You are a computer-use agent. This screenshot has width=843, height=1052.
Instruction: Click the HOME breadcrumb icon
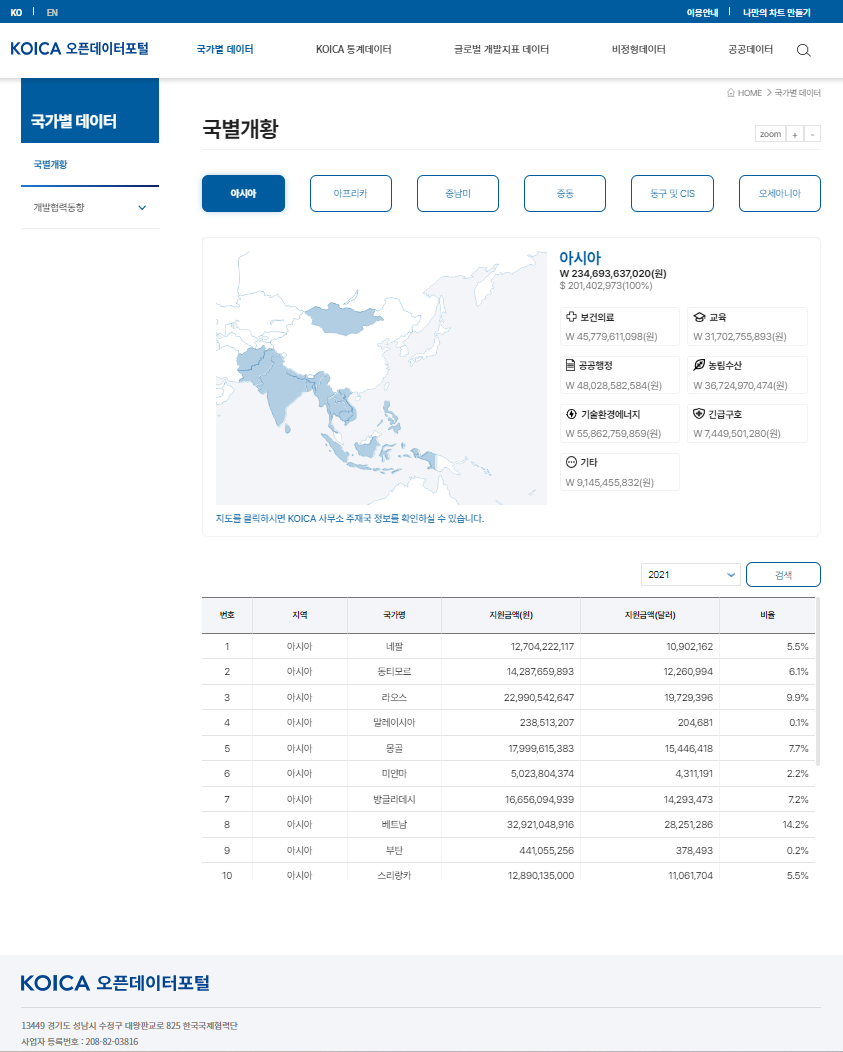(x=732, y=93)
